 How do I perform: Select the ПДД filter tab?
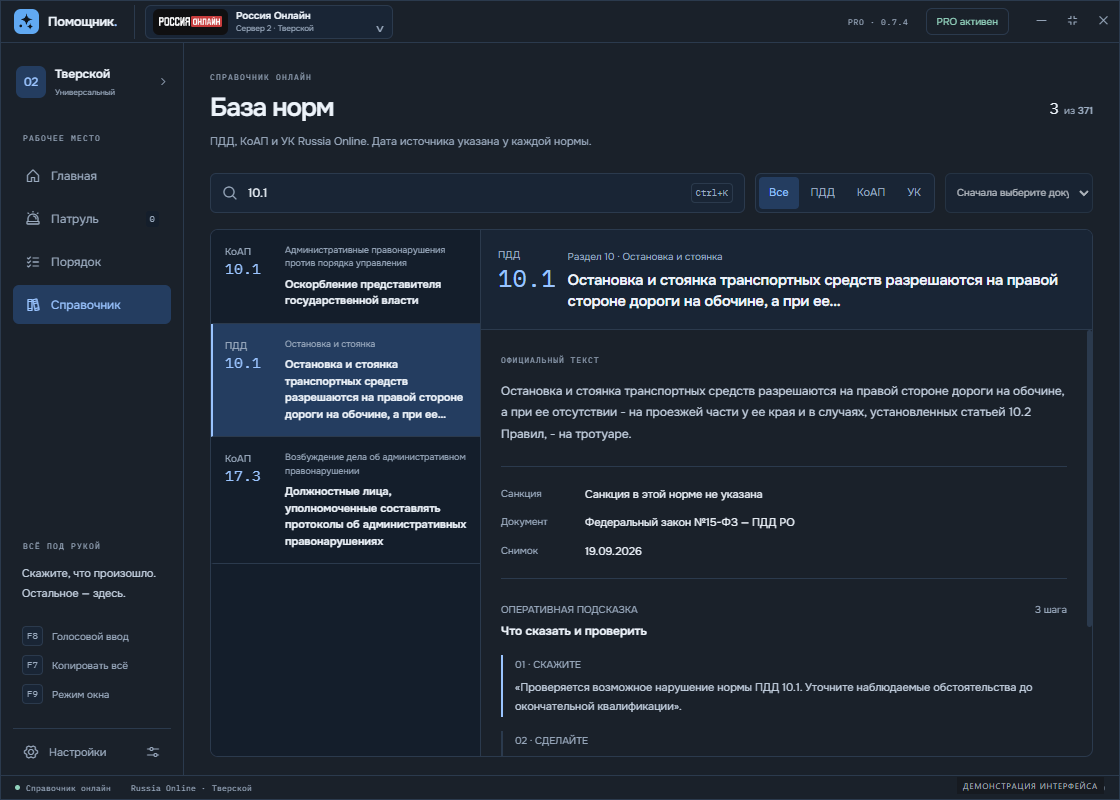click(822, 193)
